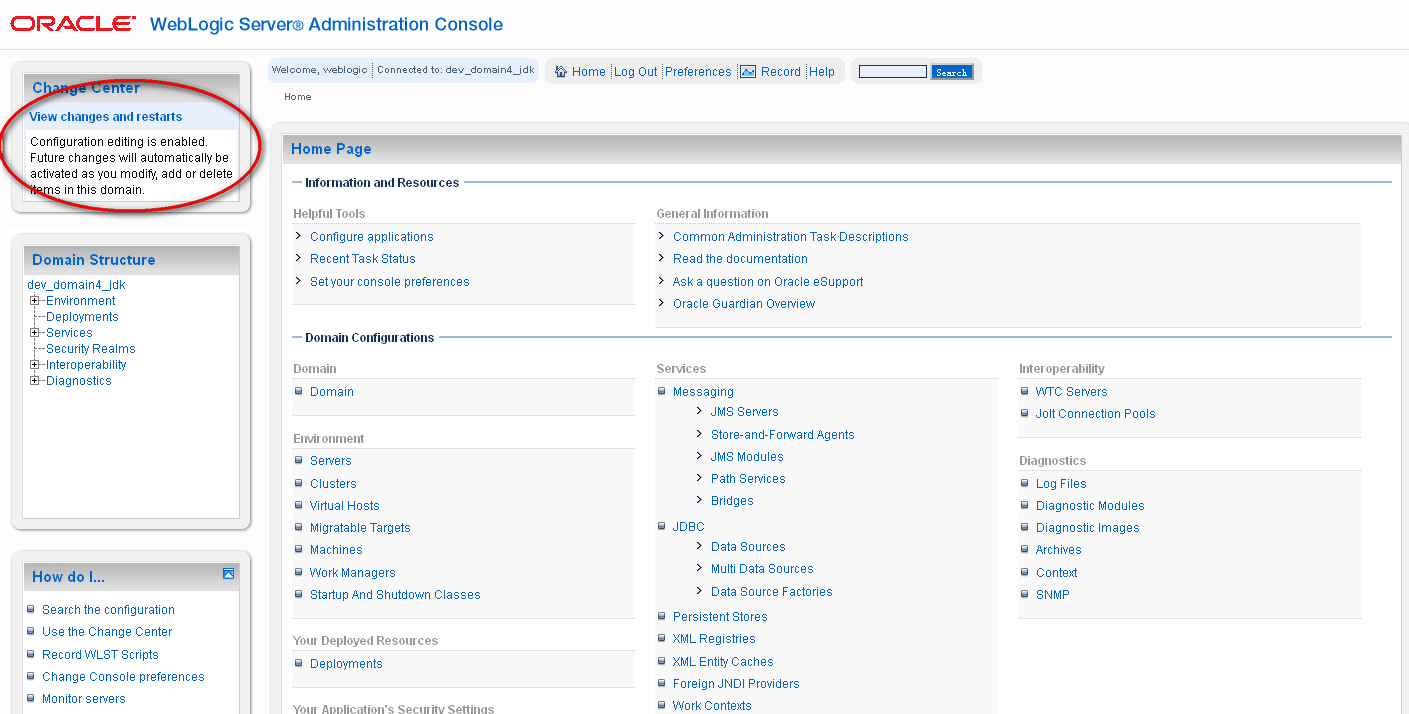1409x714 pixels.
Task: Open Path Services link
Action: pyautogui.click(x=748, y=479)
